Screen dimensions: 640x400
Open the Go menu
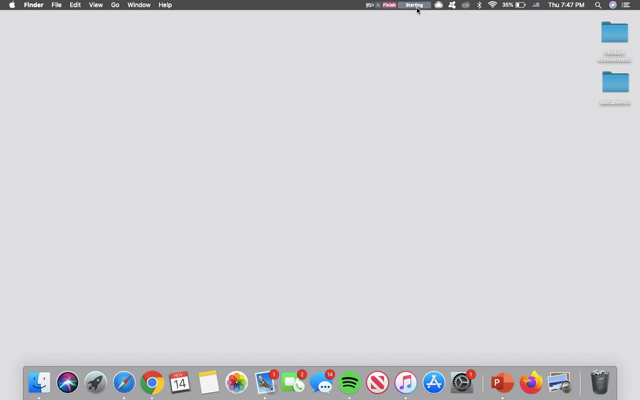115,5
